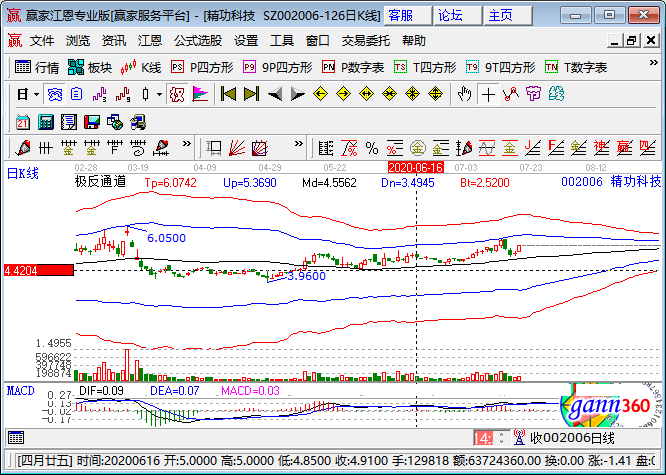This screenshot has width=666, height=475.
Task: Click the 2020-06-16 date marker
Action: pyautogui.click(x=416, y=167)
